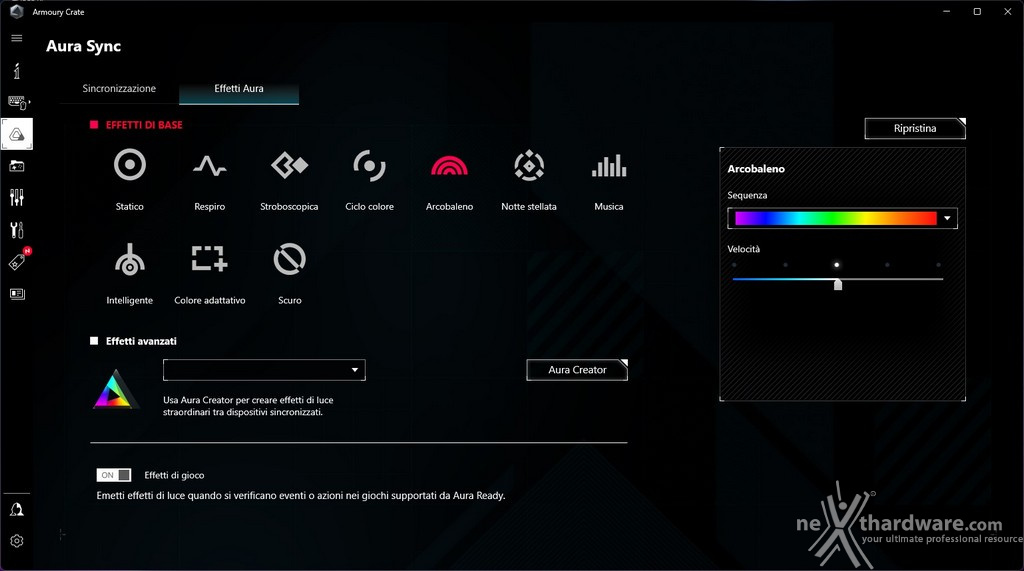Click the Ripristina reset button

(915, 128)
